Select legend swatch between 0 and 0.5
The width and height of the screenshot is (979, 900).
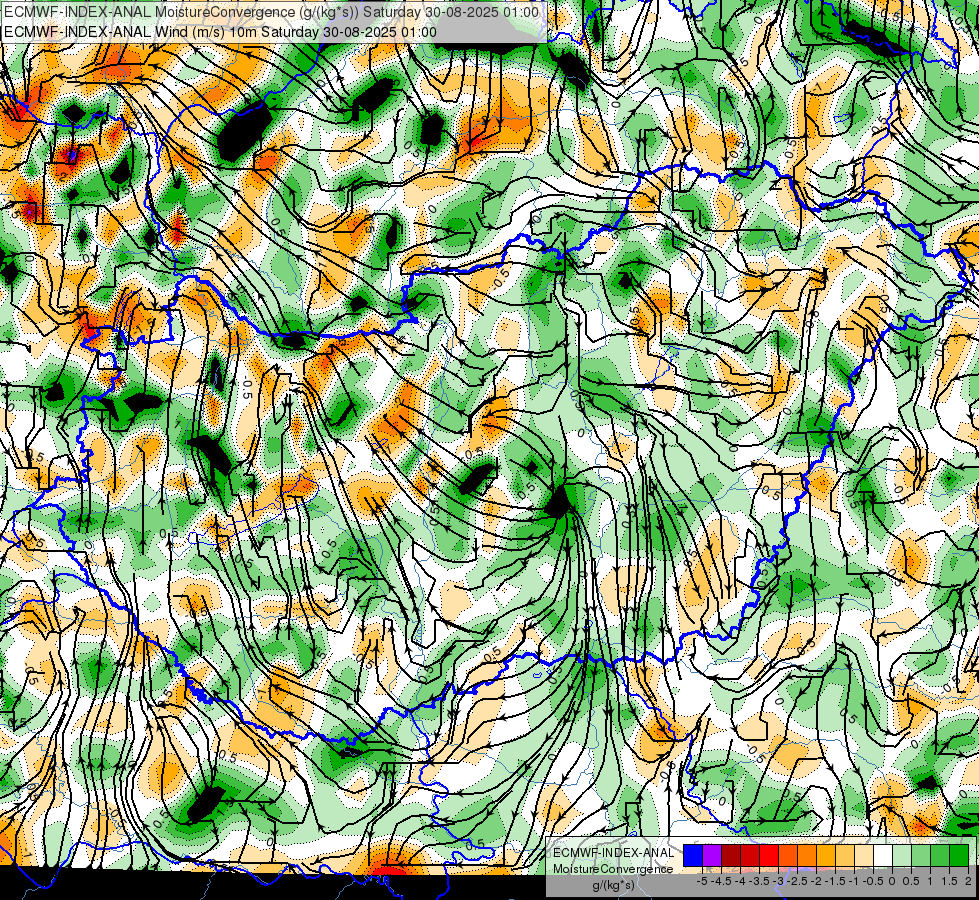[902, 856]
